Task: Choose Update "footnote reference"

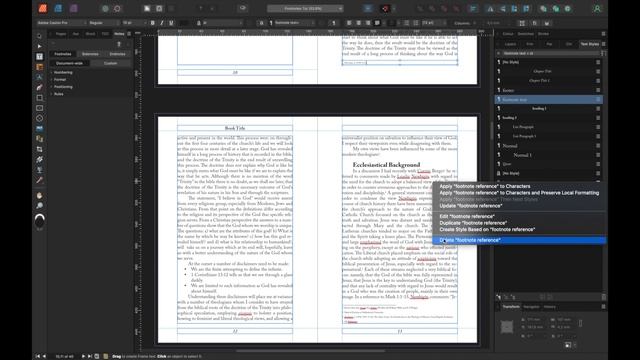Action: pos(471,206)
